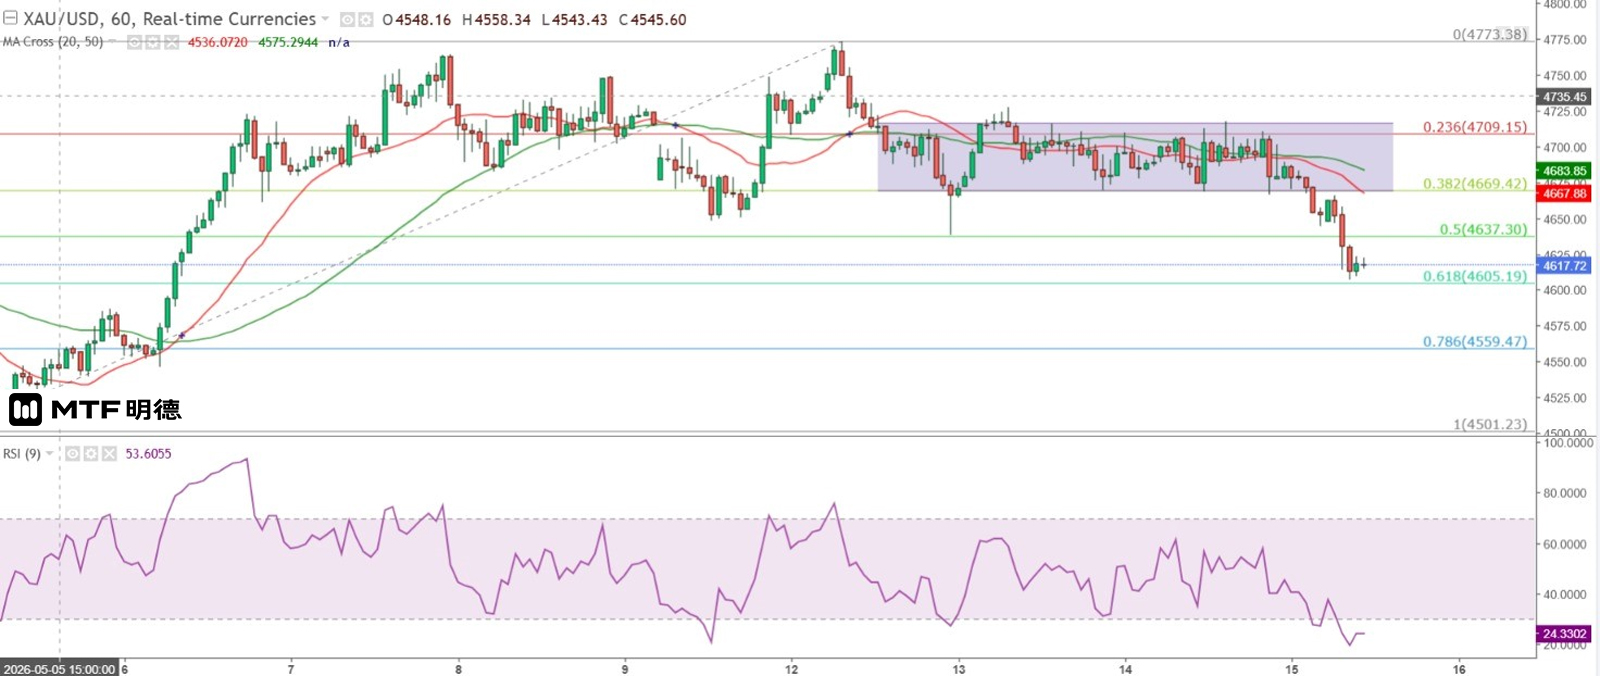Remove the MA Cross indicator with its X icon
The width and height of the screenshot is (1600, 676).
click(171, 42)
